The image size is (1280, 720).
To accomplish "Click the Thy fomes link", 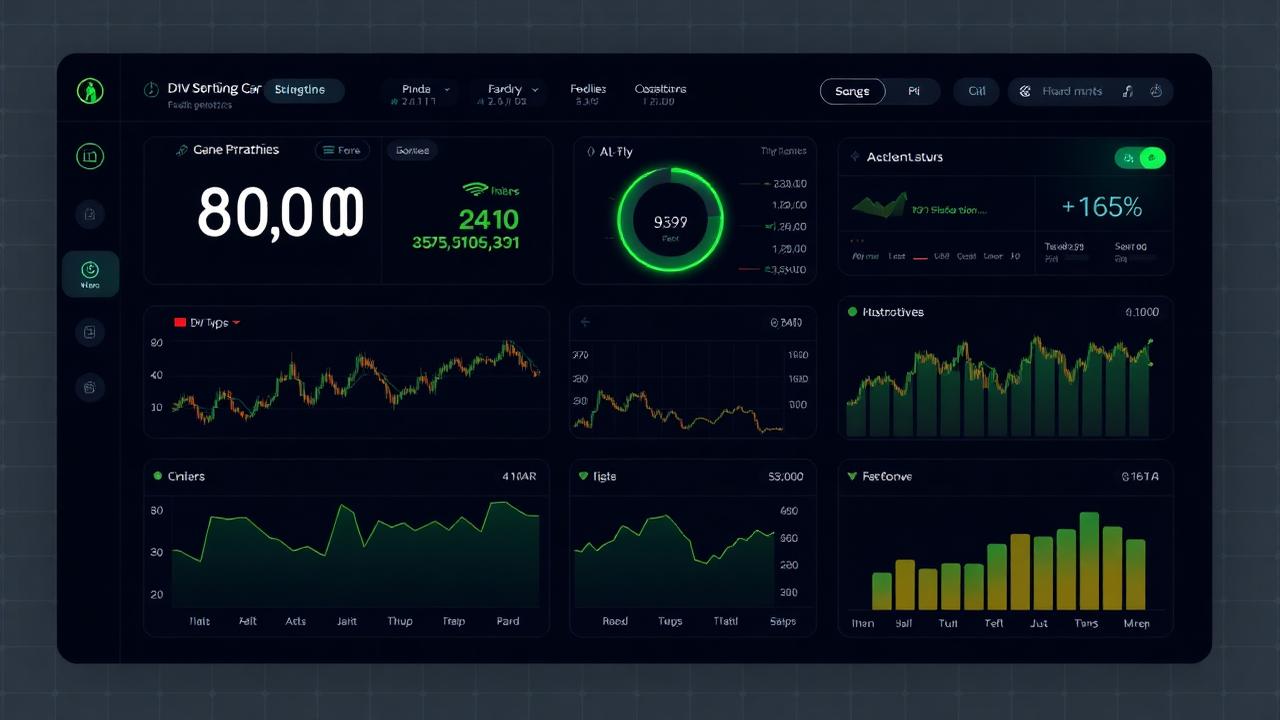I will click(x=783, y=152).
